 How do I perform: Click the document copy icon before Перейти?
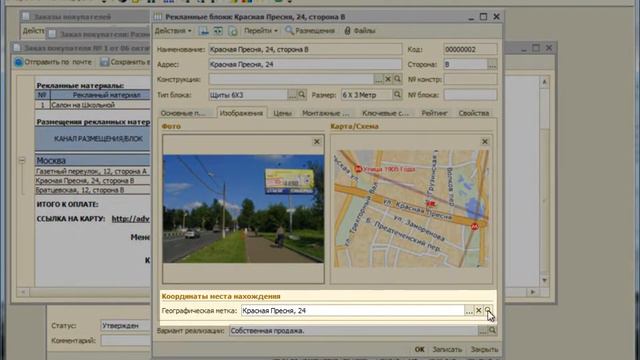point(233,31)
